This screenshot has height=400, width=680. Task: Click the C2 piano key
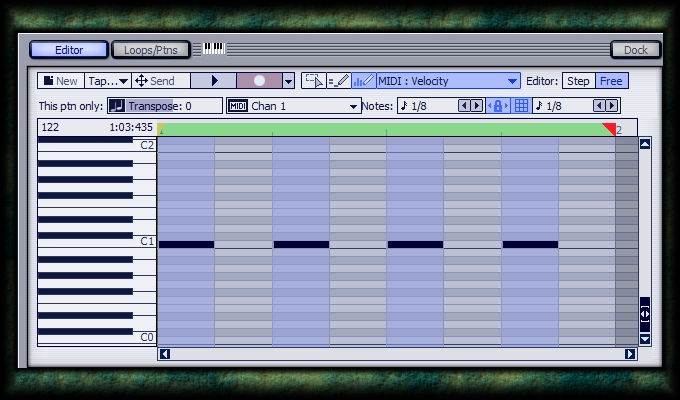(144, 145)
